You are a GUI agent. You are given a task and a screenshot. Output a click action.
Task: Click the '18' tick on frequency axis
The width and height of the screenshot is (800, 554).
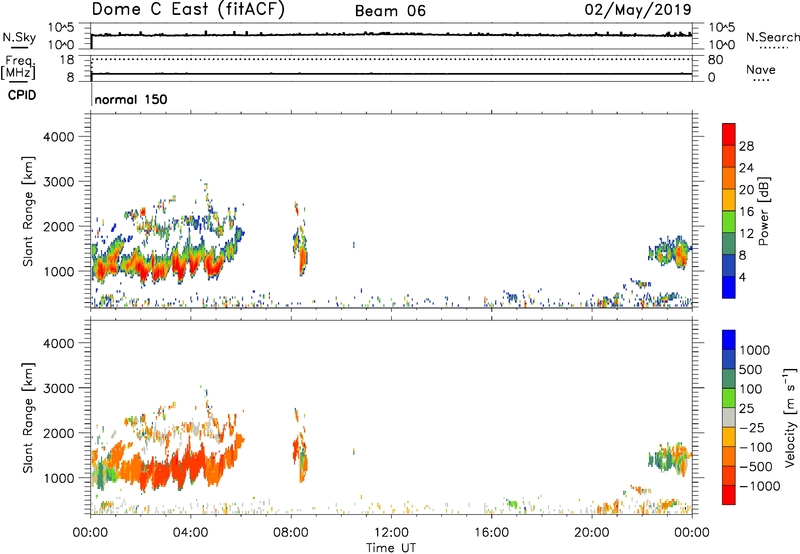tap(67, 60)
